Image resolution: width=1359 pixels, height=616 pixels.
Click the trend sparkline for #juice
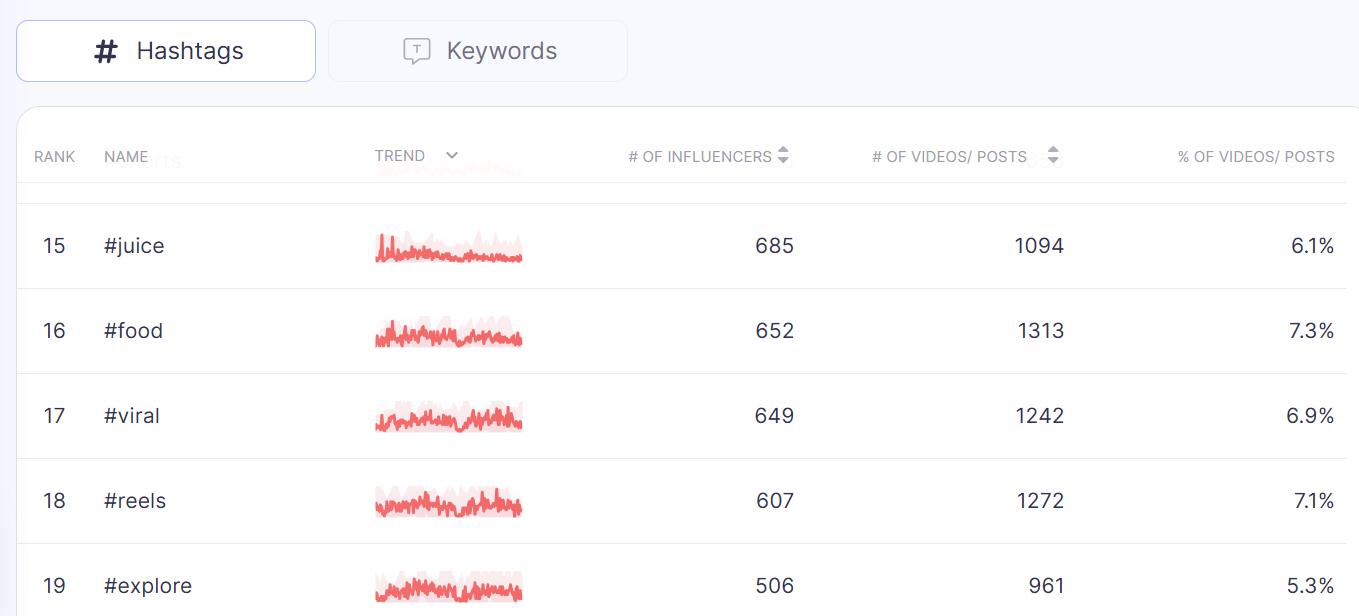pos(449,248)
